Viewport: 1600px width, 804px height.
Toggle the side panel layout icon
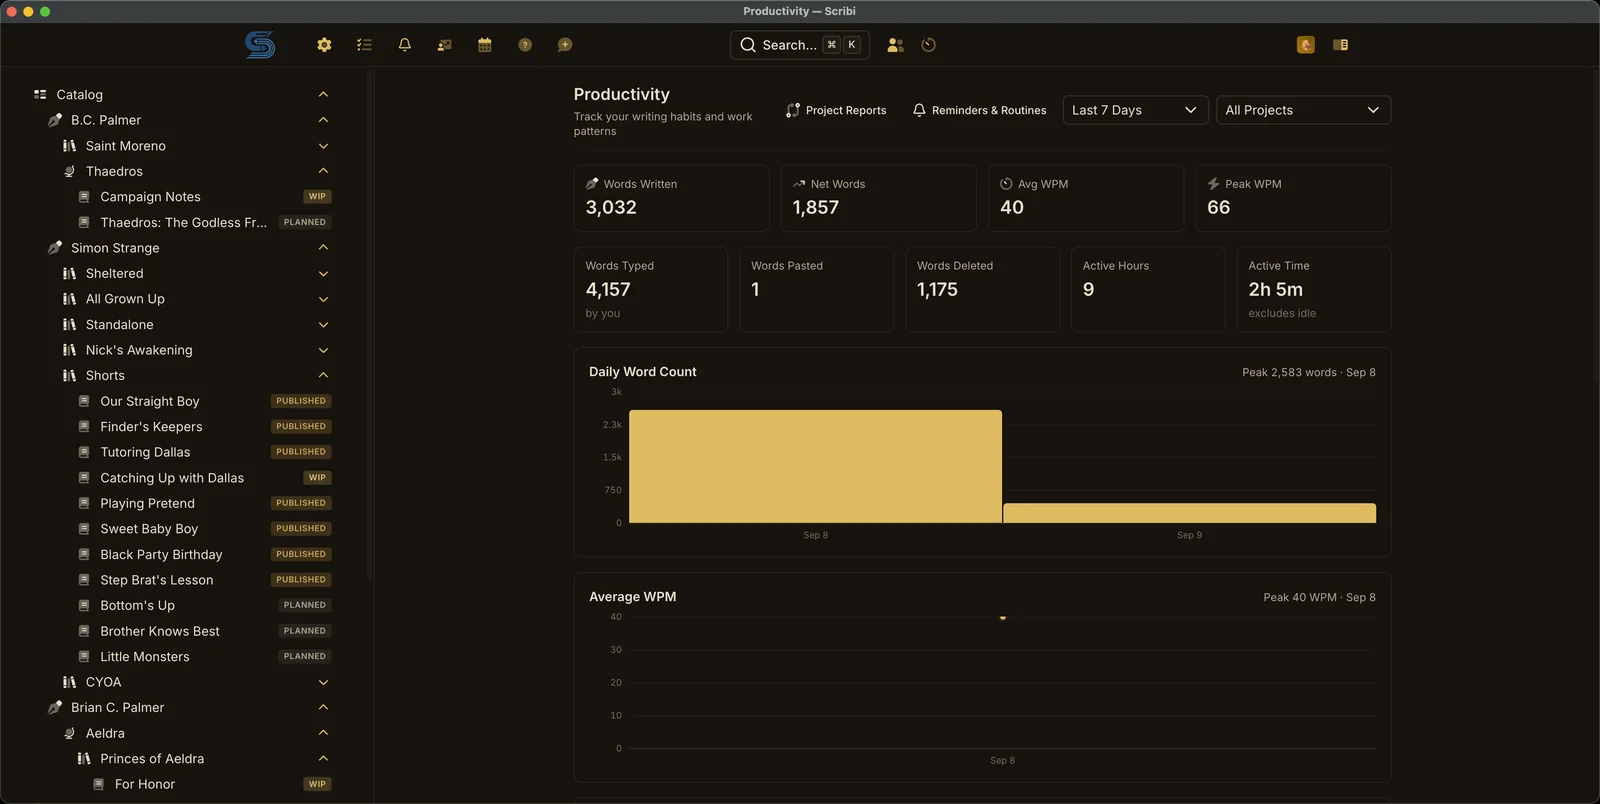coord(1341,45)
